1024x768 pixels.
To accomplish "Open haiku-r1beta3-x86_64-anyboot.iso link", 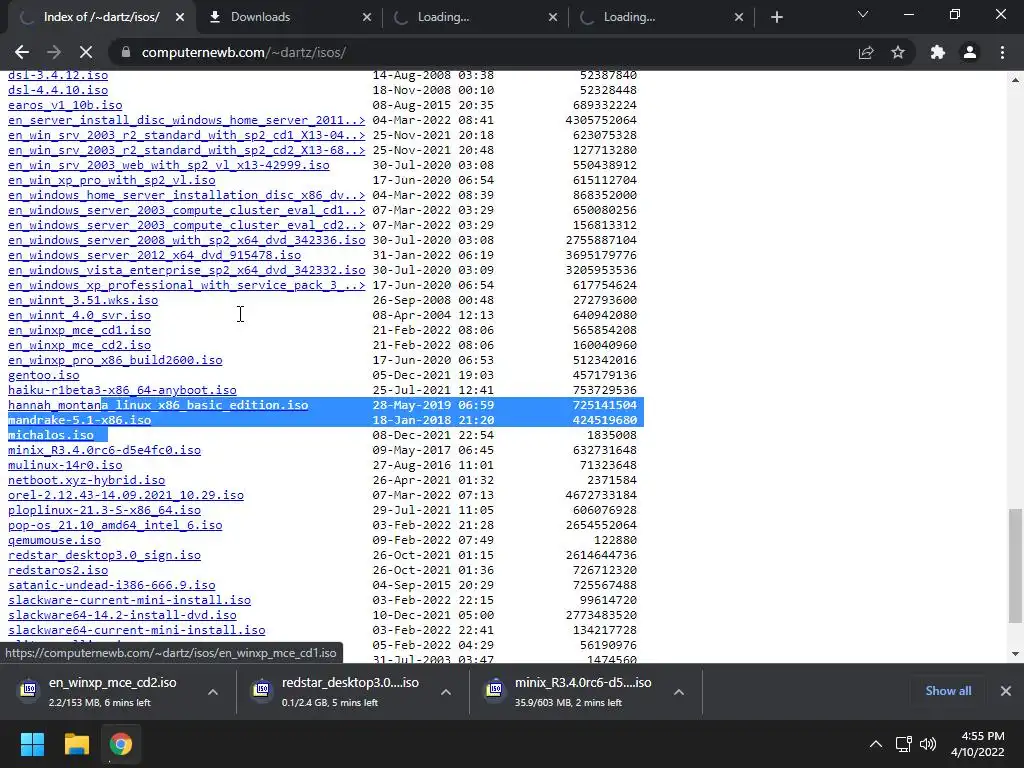I will 122,390.
